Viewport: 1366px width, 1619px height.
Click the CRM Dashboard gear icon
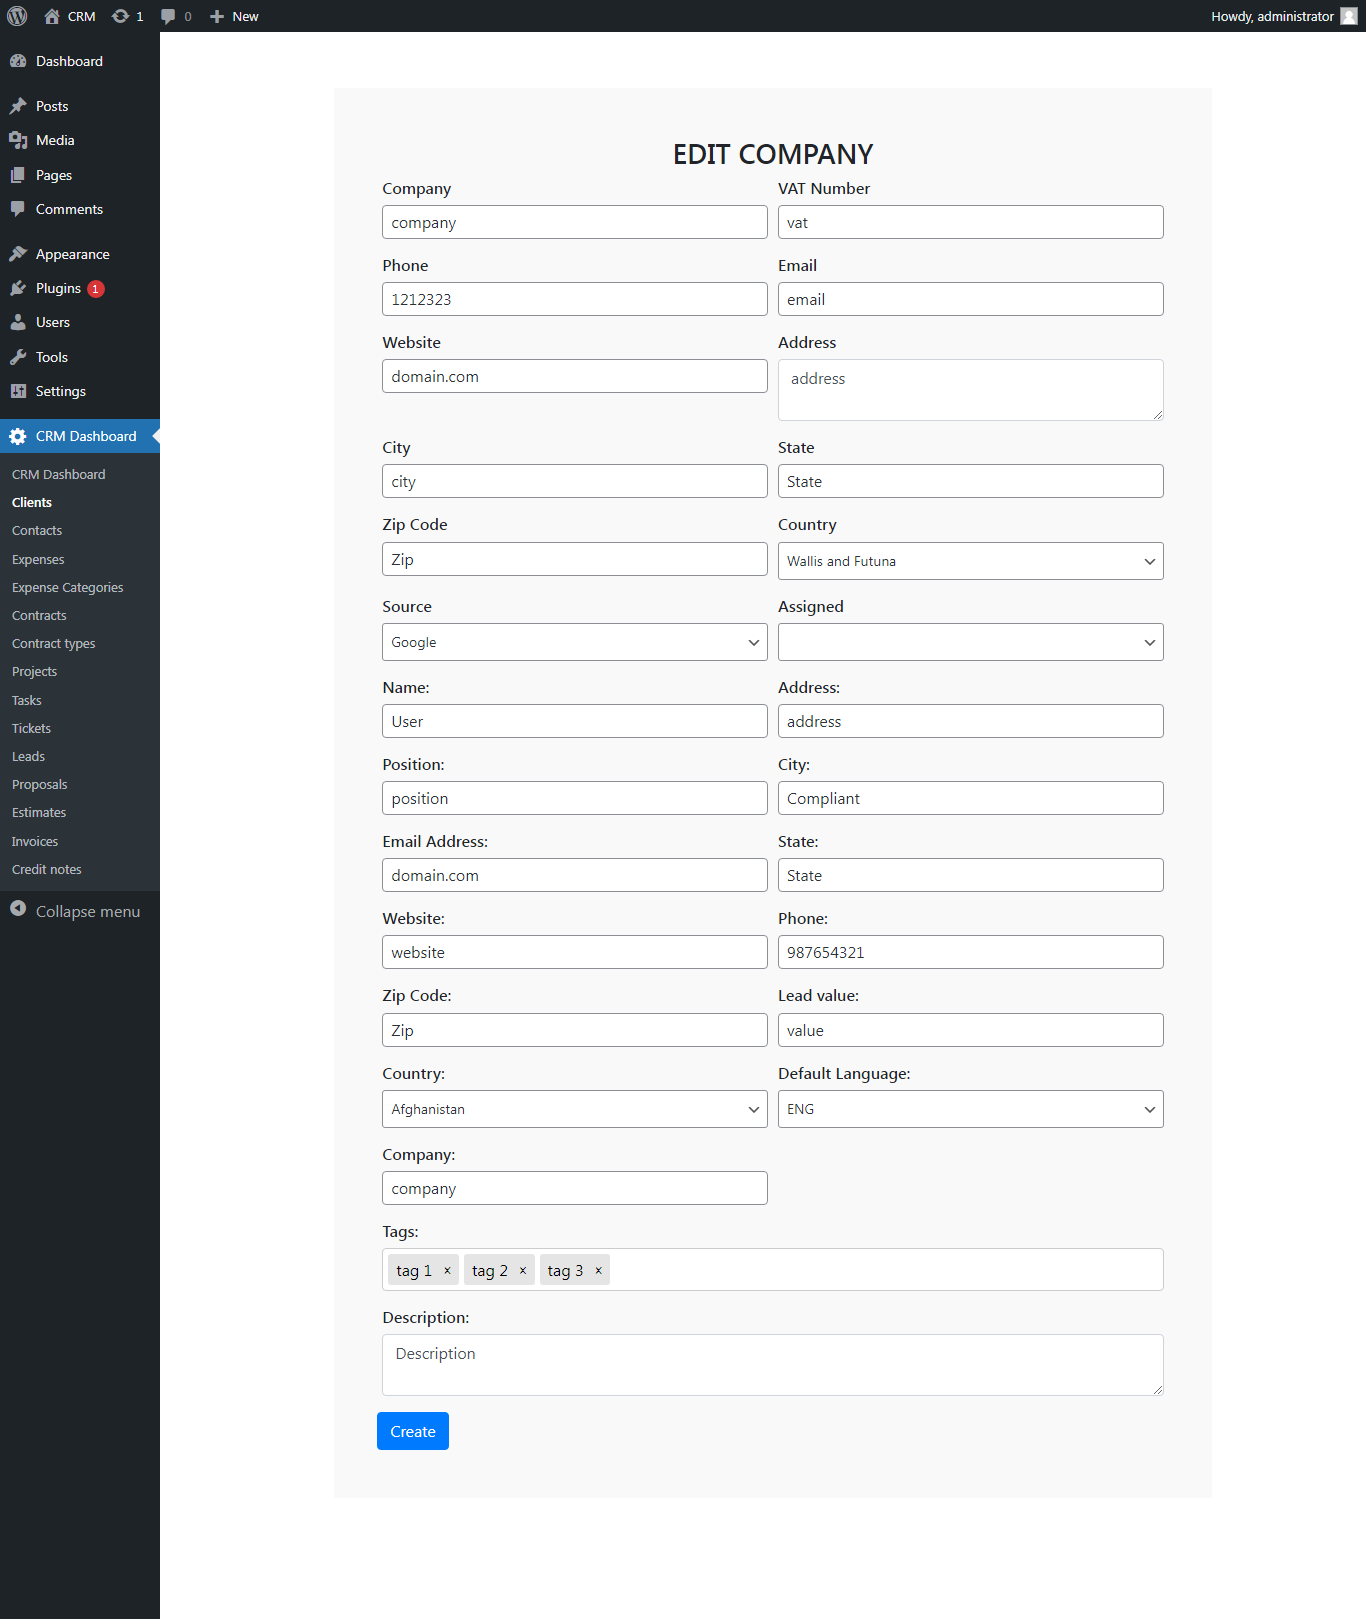coord(18,436)
